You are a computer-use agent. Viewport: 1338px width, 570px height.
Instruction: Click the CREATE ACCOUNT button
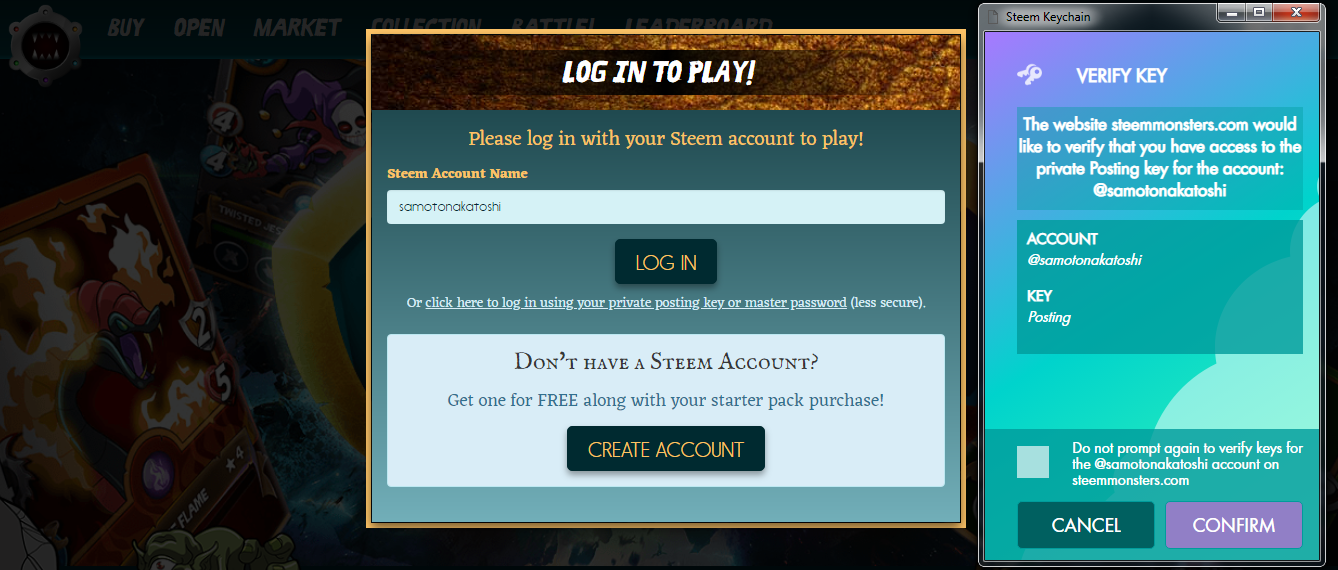666,449
